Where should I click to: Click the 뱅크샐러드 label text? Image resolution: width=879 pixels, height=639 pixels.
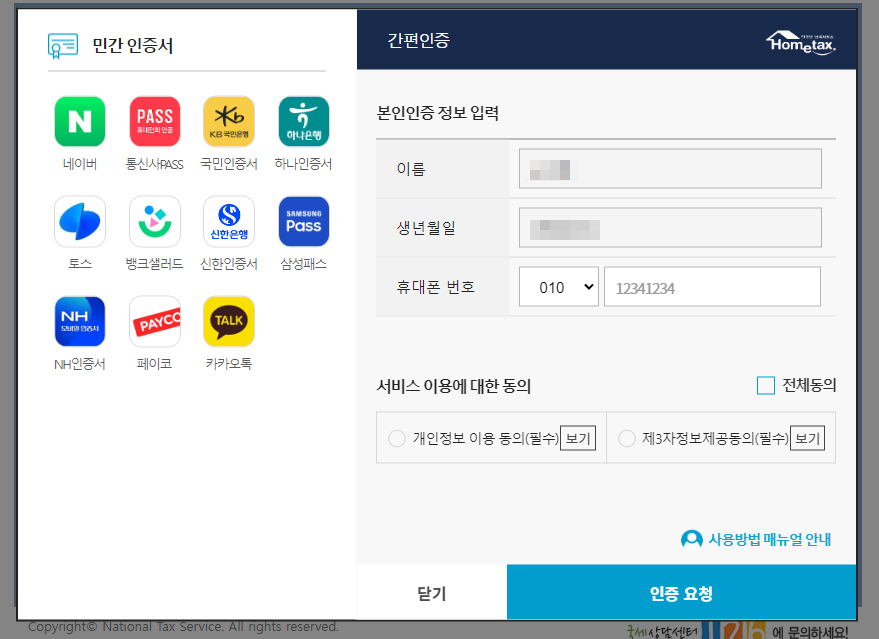pos(155,264)
